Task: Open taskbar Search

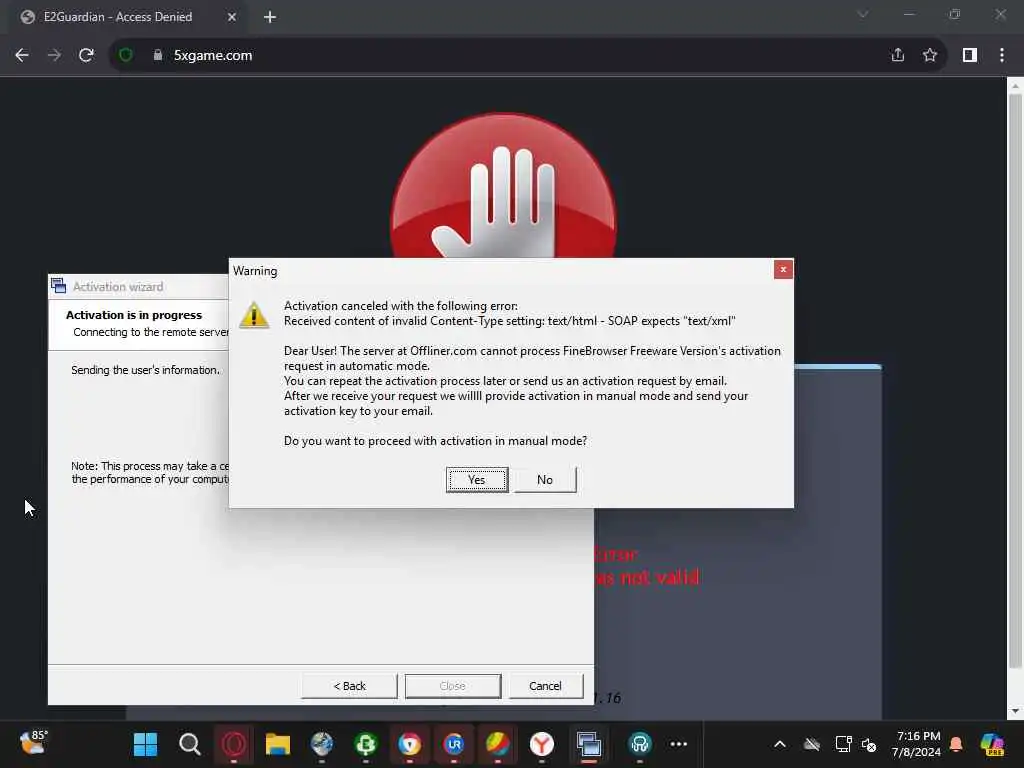Action: click(189, 744)
